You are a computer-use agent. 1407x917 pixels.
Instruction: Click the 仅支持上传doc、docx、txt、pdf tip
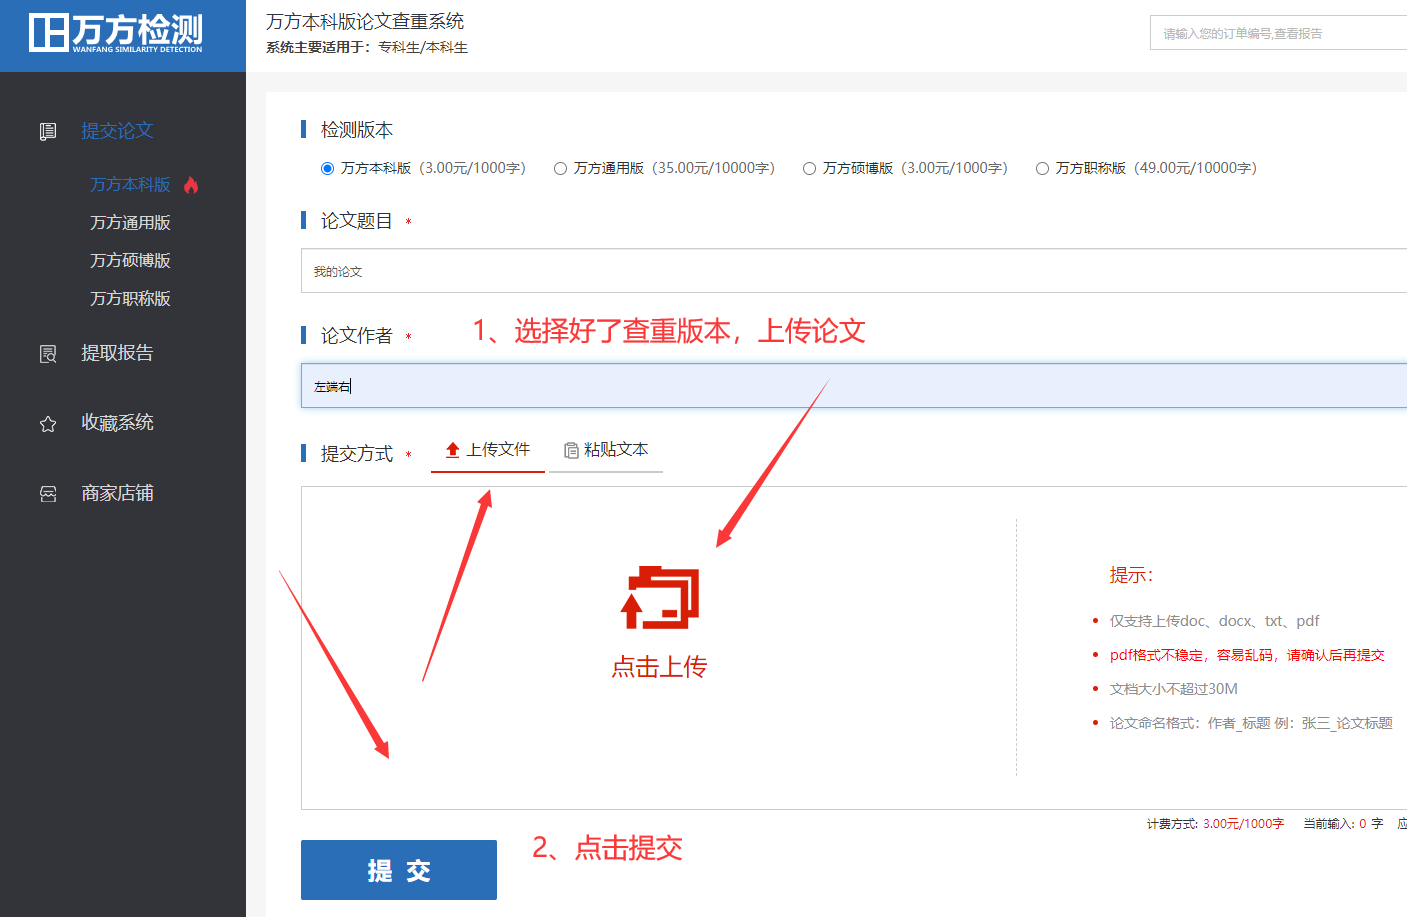click(x=1214, y=621)
